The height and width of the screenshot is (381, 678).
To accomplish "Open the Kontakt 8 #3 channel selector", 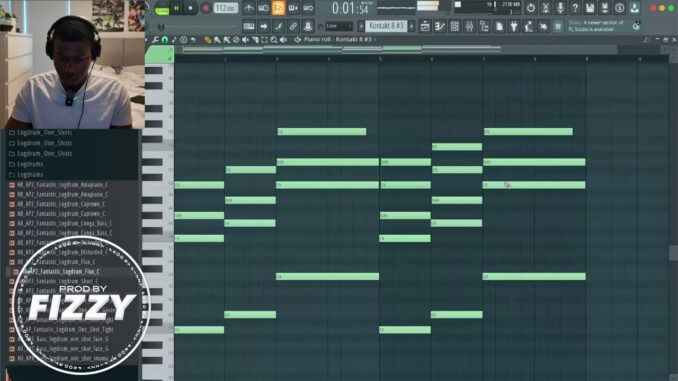I will click(386, 26).
